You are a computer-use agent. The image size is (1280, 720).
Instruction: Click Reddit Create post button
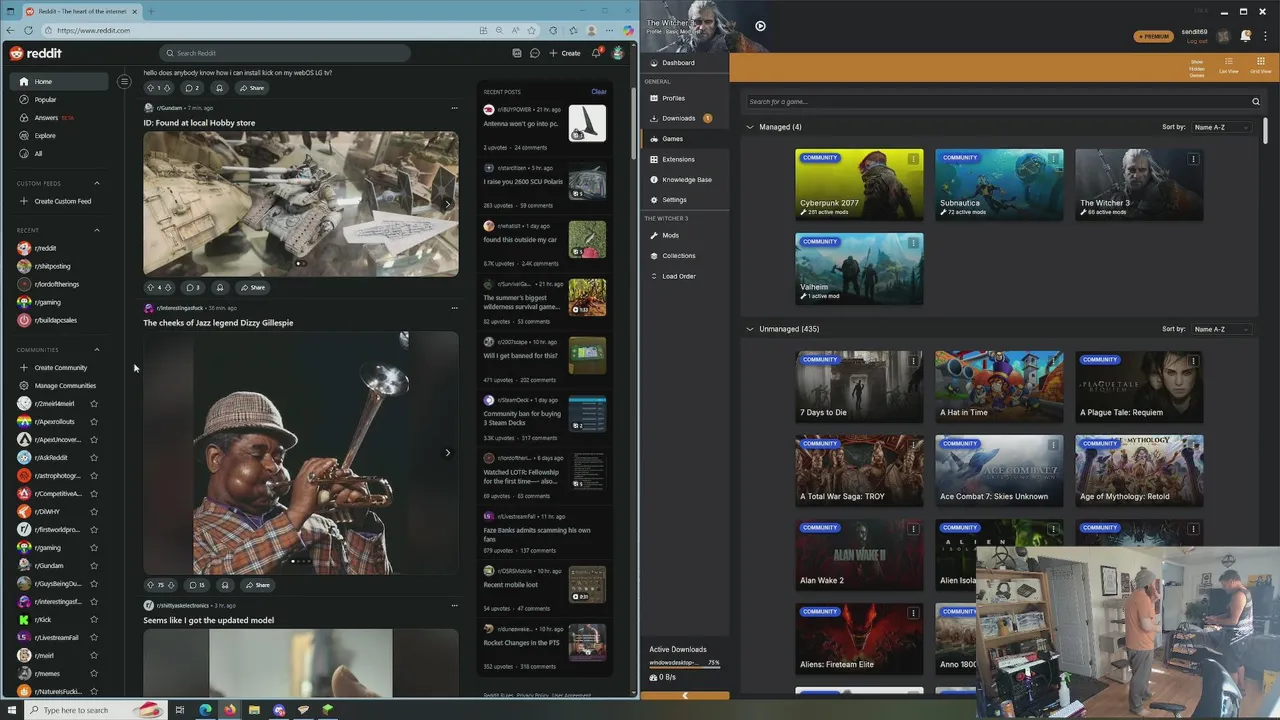click(x=565, y=53)
